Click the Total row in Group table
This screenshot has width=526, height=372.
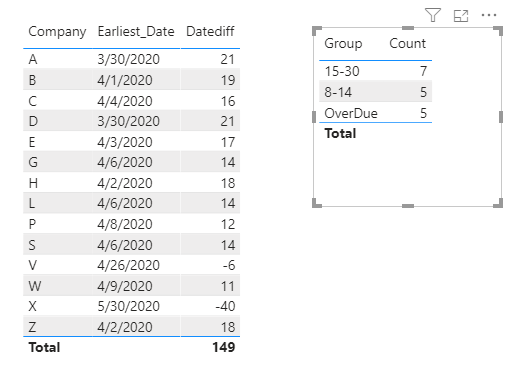click(x=375, y=133)
